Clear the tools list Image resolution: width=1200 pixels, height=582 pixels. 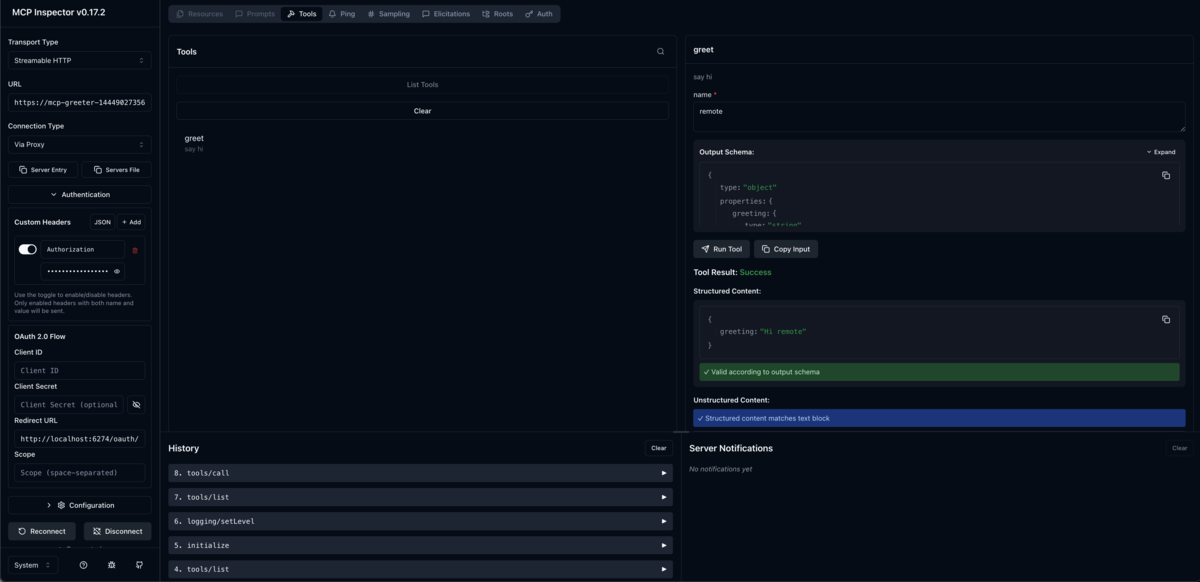pos(422,111)
